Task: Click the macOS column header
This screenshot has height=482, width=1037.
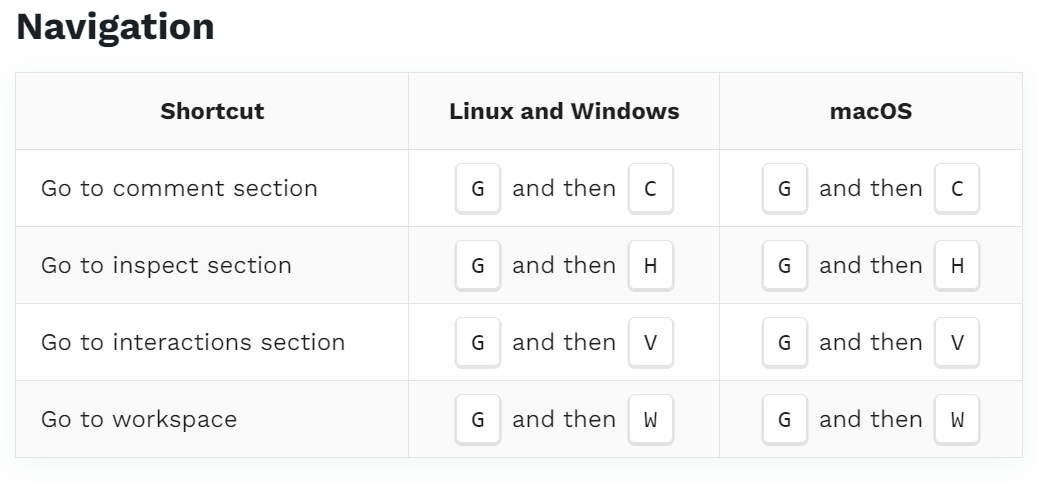Action: pyautogui.click(x=871, y=111)
